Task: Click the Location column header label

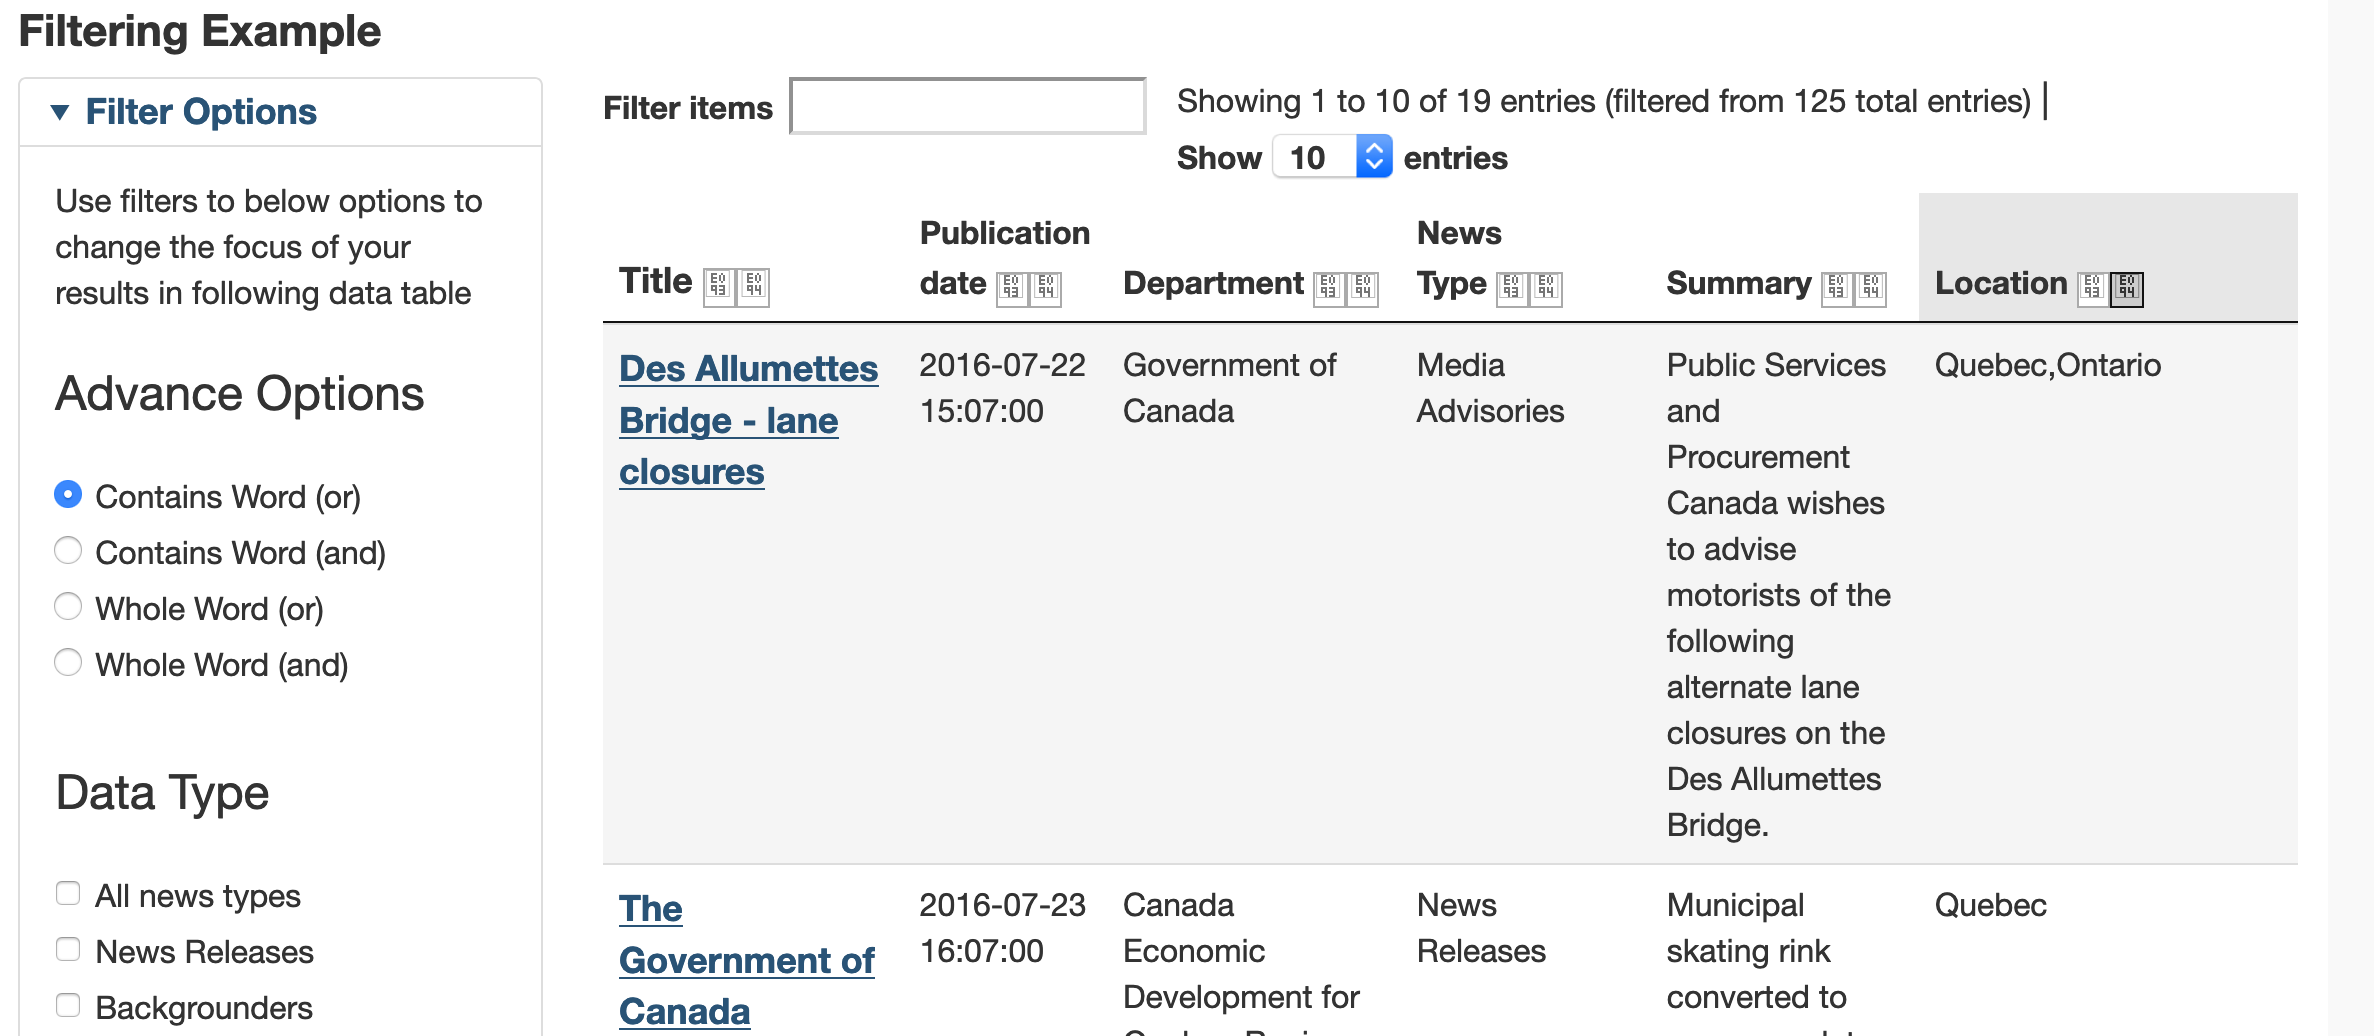Action: pyautogui.click(x=2000, y=283)
